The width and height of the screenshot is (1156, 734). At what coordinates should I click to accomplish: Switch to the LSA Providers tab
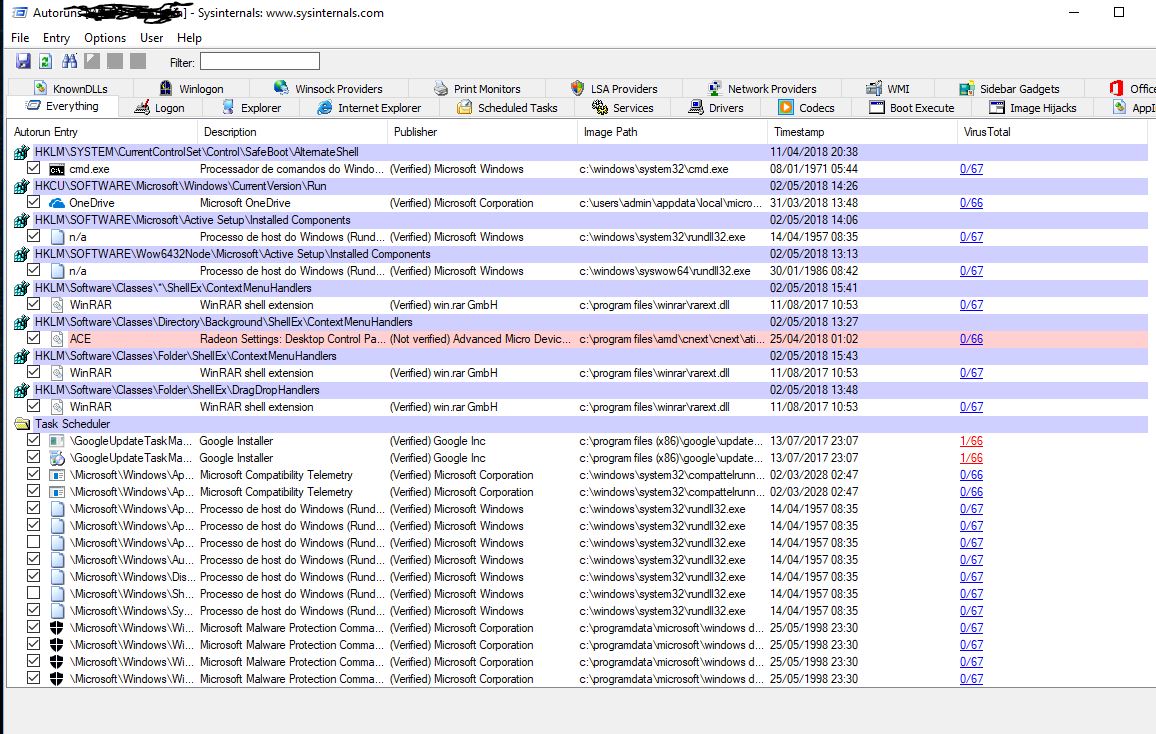614,88
